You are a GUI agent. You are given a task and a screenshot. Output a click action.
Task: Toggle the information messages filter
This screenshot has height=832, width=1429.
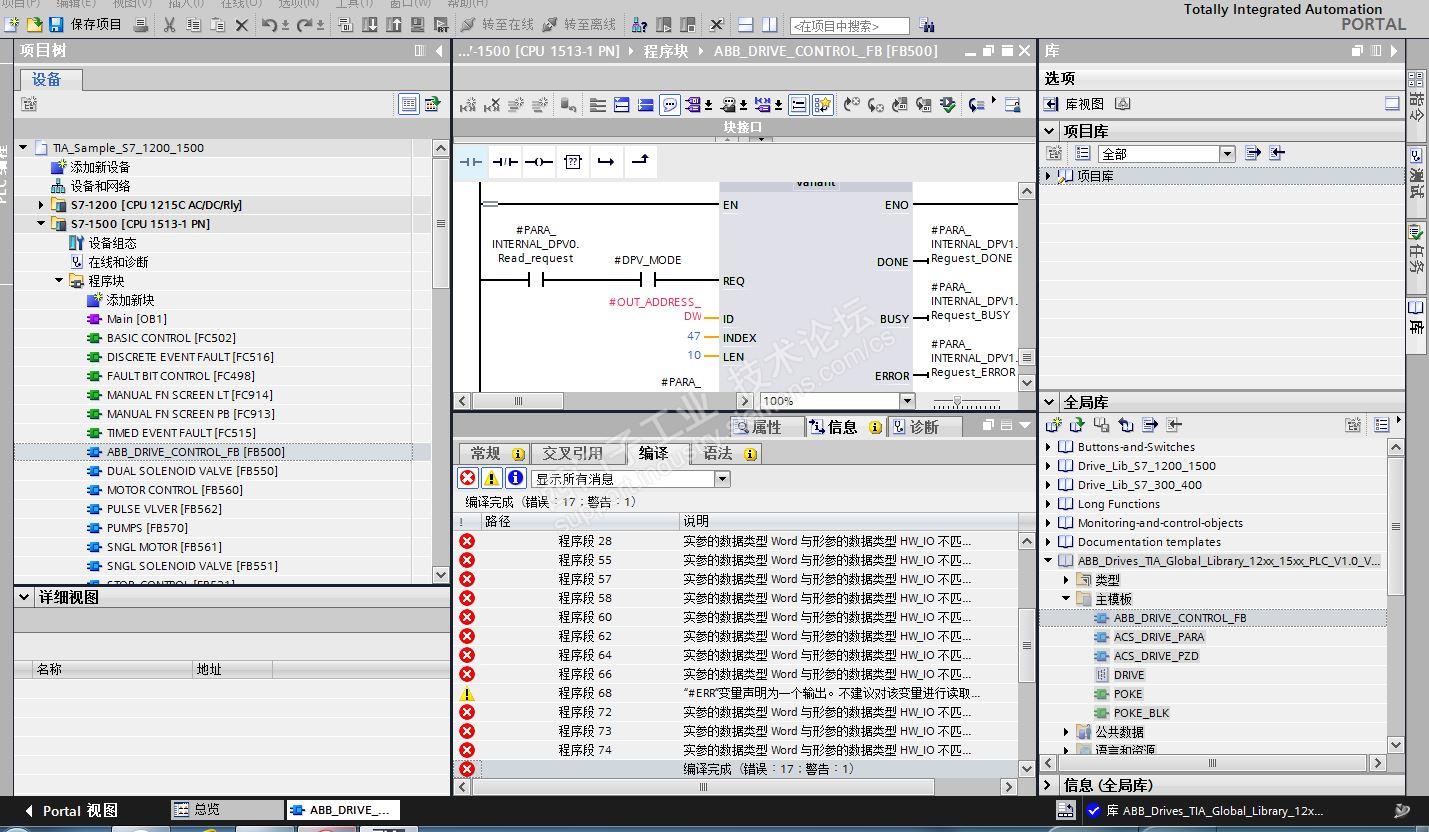click(x=515, y=479)
